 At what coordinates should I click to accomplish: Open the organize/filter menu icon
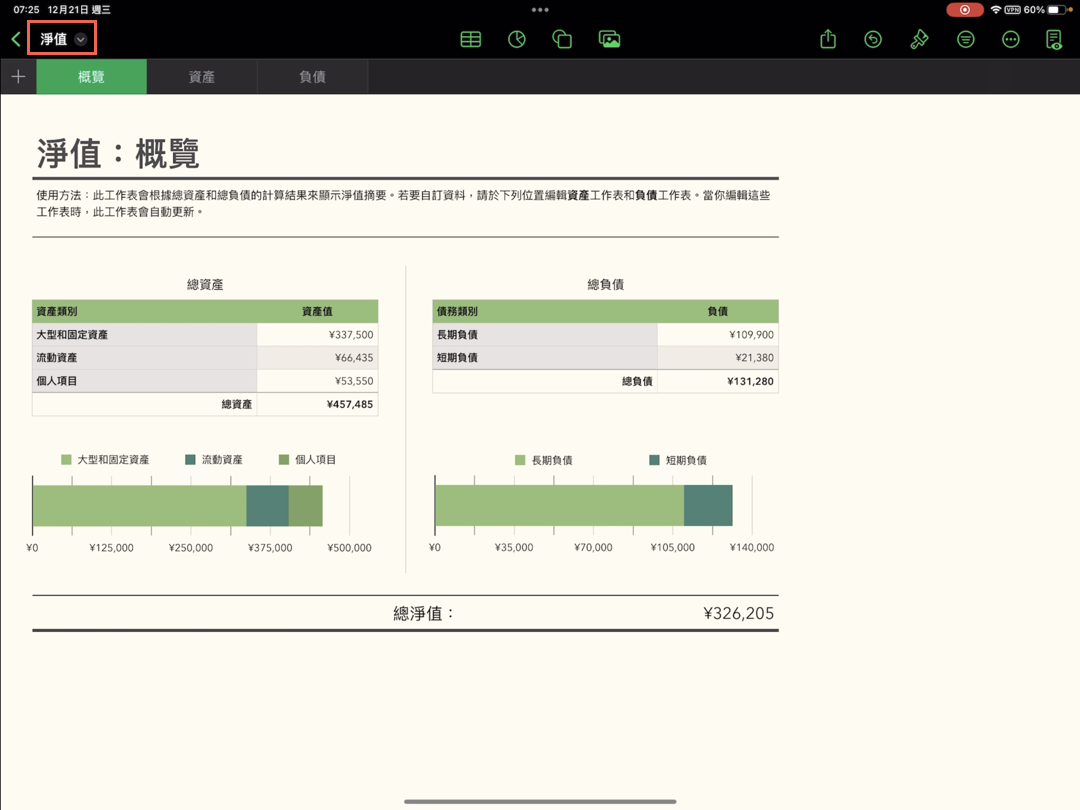[966, 39]
